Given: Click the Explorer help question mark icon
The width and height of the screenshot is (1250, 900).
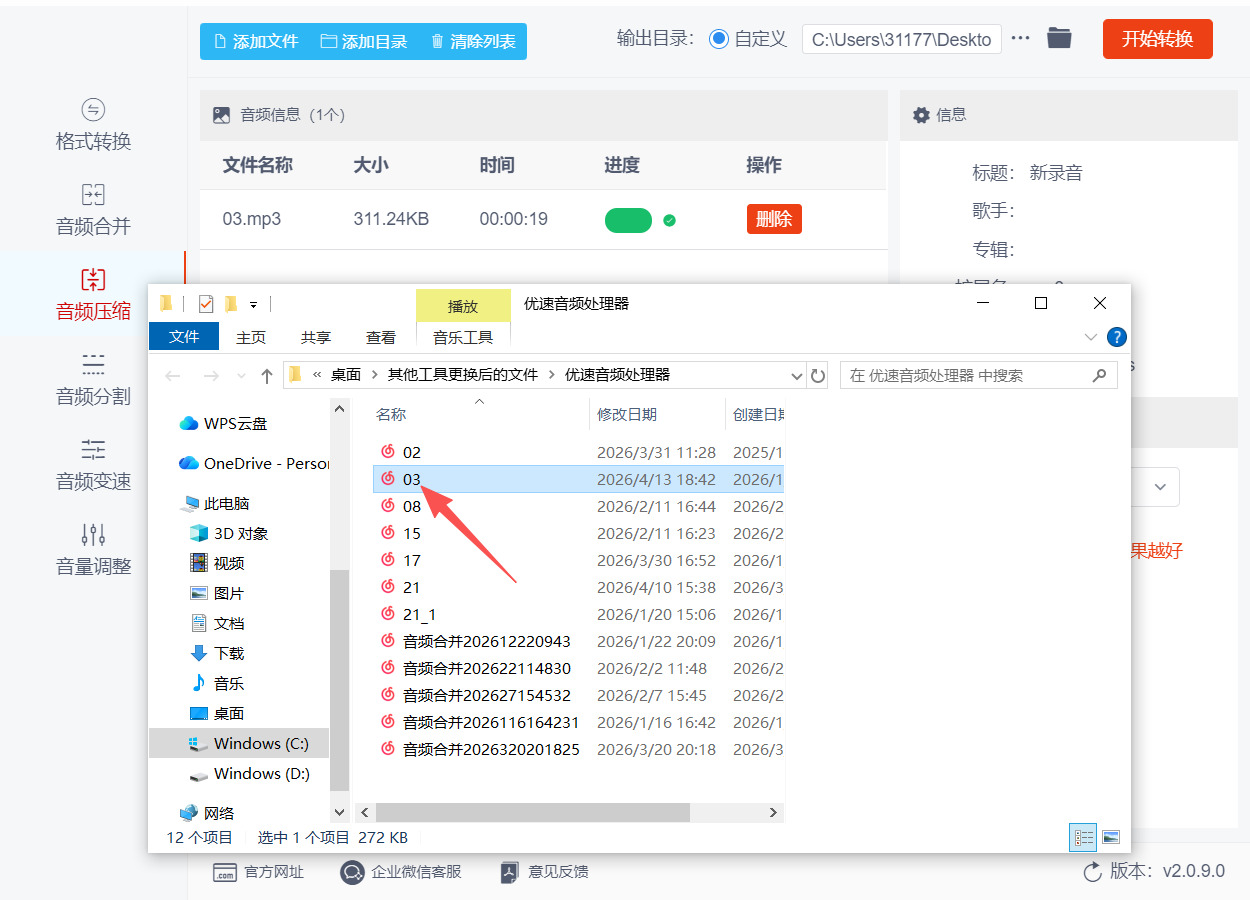Looking at the screenshot, I should [1117, 337].
